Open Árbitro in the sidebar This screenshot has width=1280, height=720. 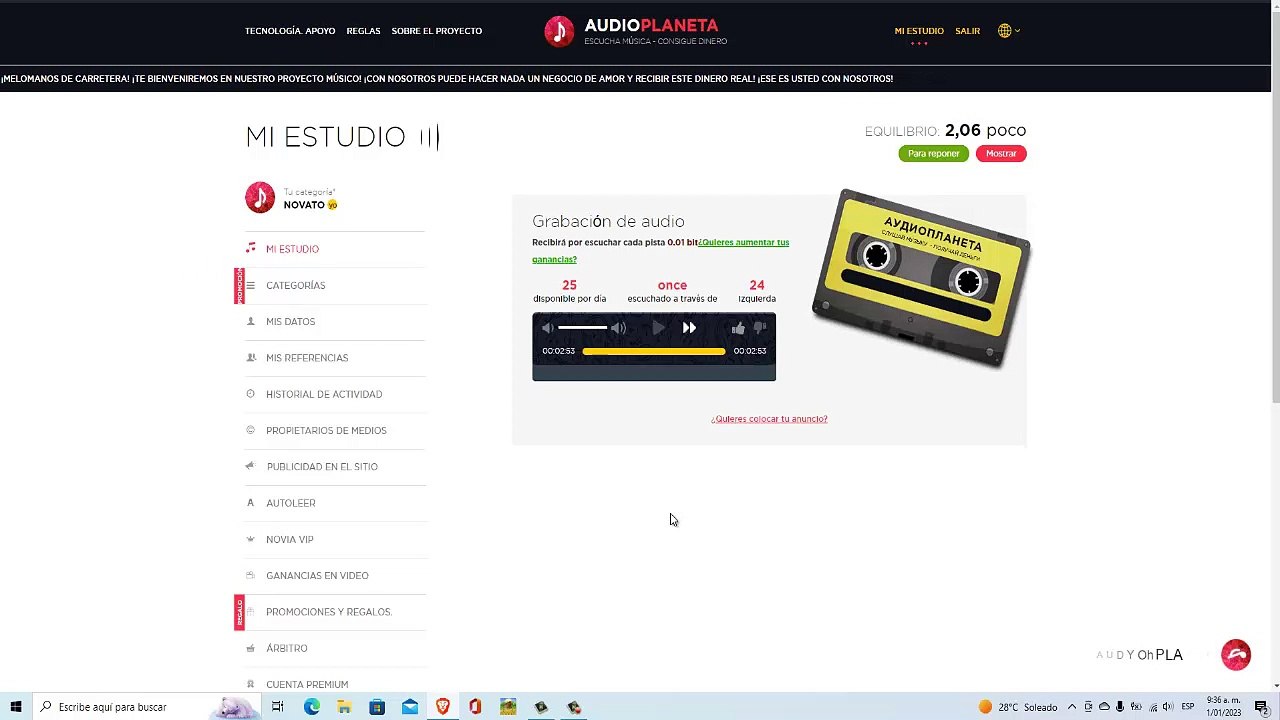click(286, 648)
